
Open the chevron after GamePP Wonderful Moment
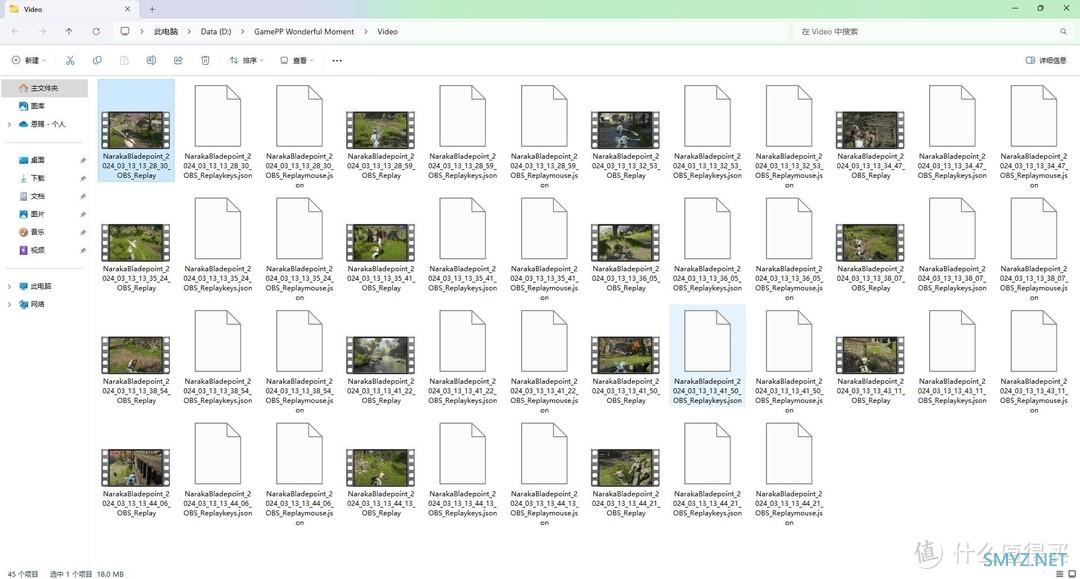[x=365, y=32]
